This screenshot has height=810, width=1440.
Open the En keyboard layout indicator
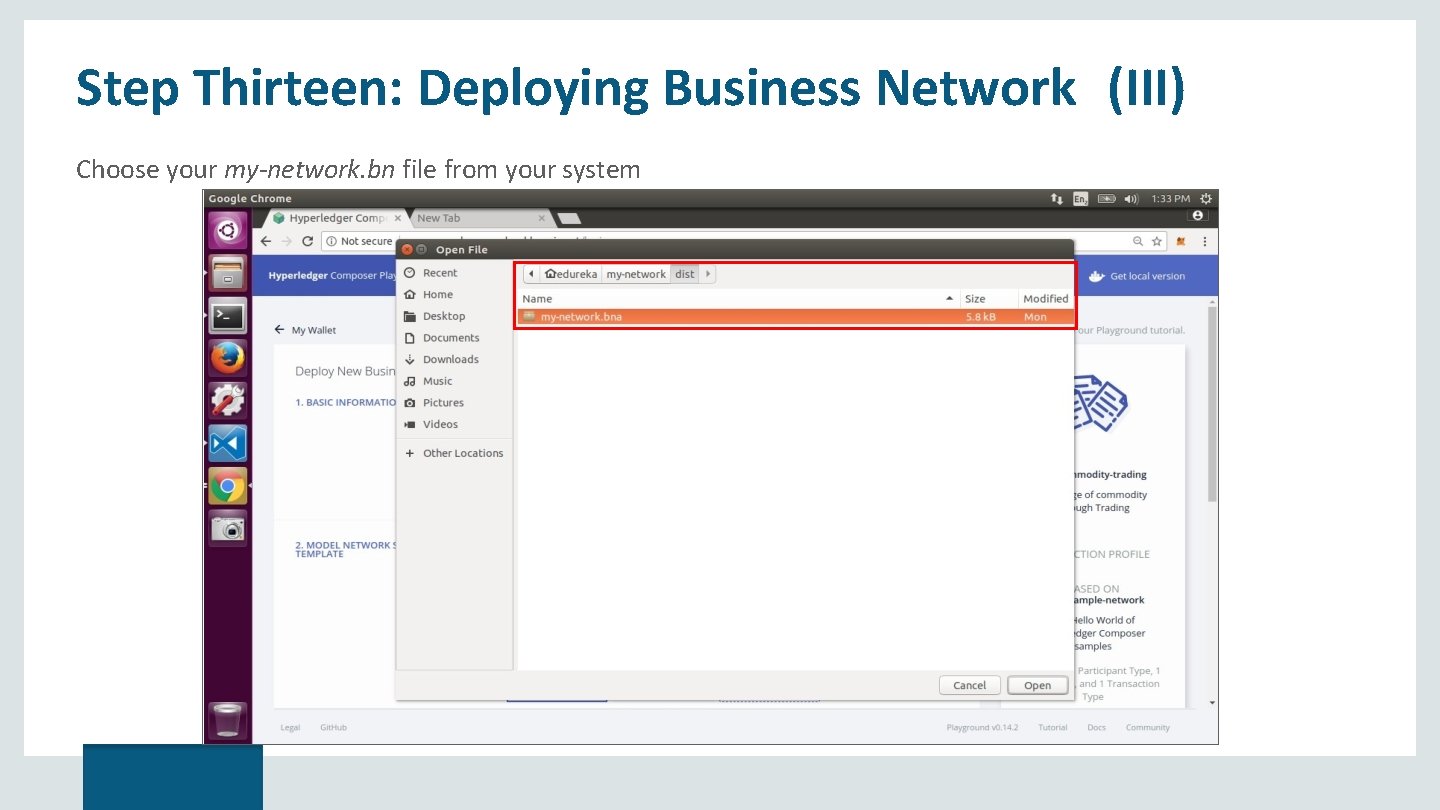[x=1080, y=199]
